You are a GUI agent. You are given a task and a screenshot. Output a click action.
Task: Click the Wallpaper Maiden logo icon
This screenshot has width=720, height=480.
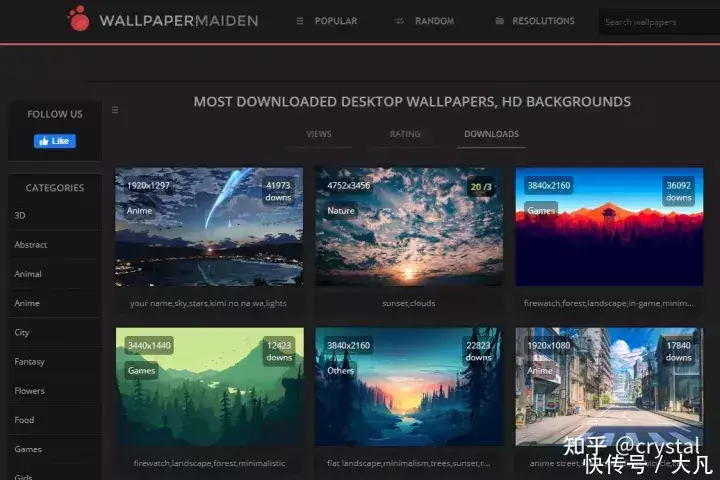click(x=79, y=18)
